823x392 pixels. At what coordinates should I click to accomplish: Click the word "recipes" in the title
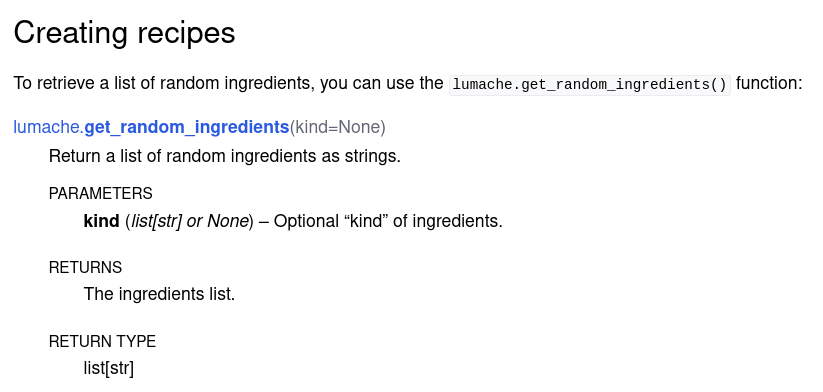[186, 34]
